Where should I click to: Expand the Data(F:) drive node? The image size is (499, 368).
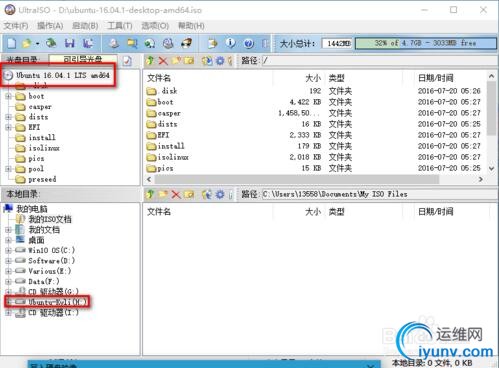point(9,282)
